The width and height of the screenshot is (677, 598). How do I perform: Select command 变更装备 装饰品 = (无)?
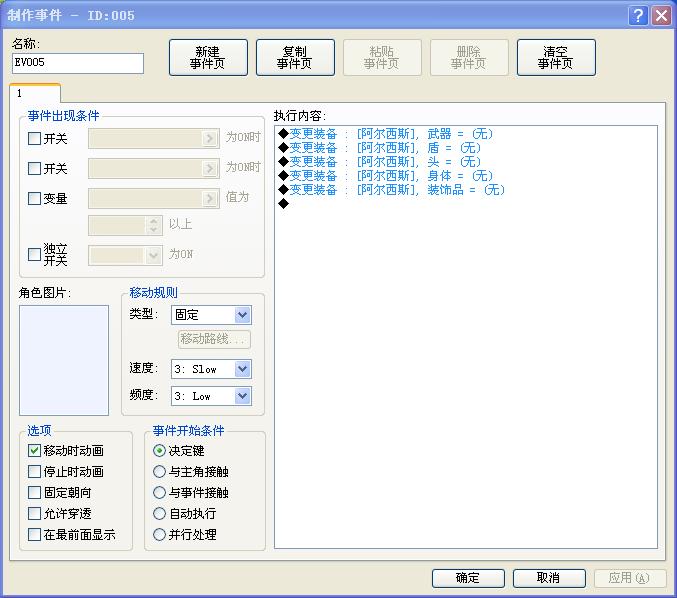tap(392, 190)
